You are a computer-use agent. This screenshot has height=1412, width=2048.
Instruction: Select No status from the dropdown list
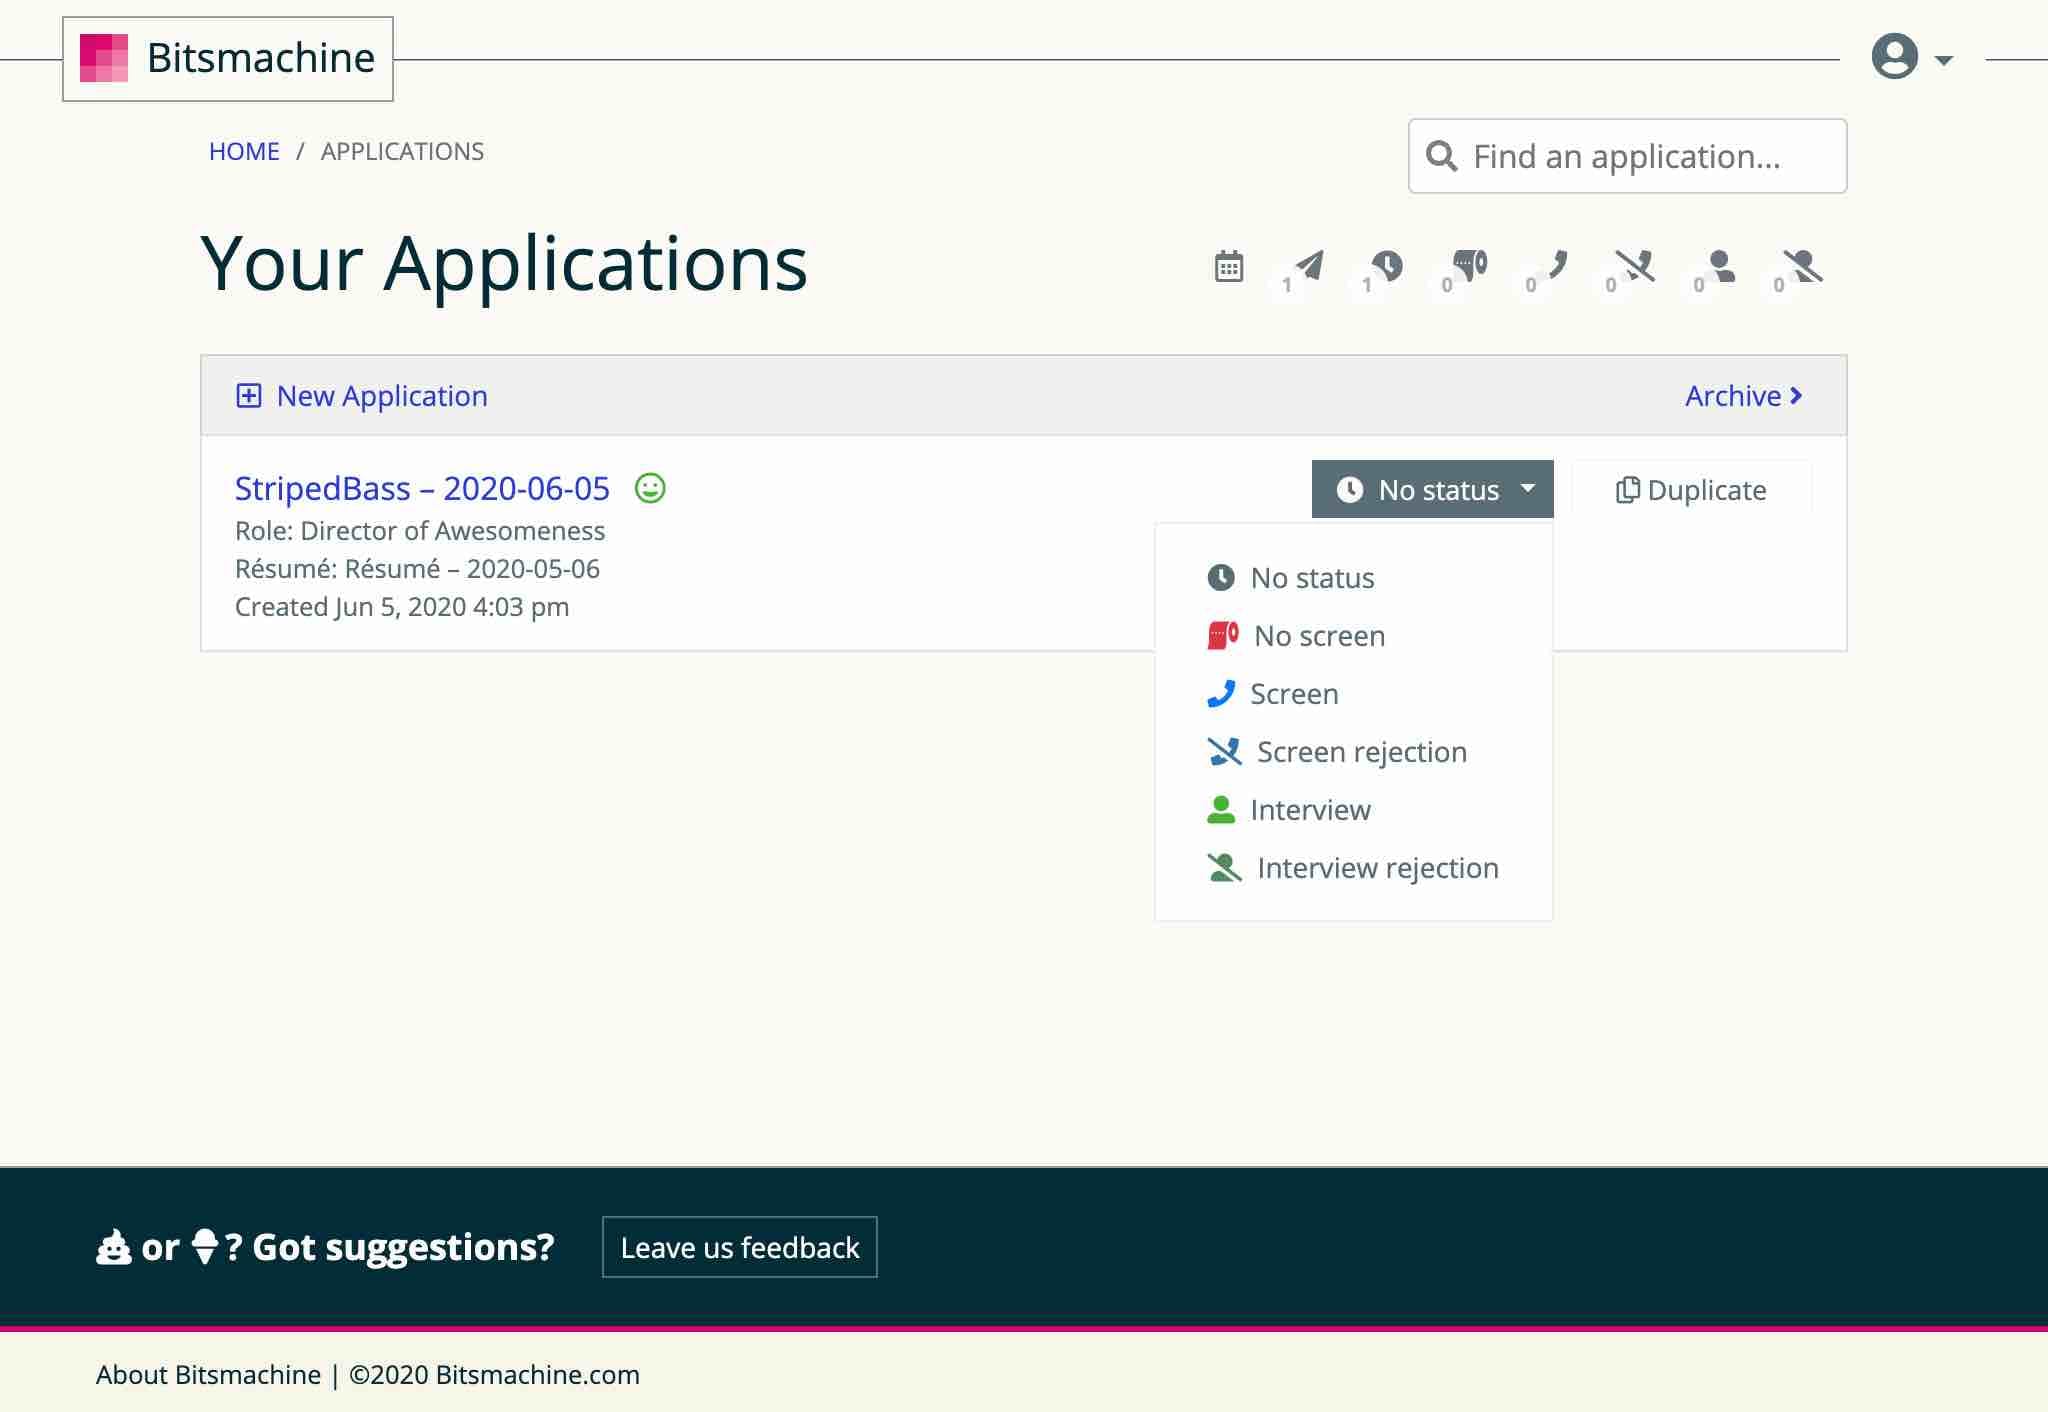1311,578
